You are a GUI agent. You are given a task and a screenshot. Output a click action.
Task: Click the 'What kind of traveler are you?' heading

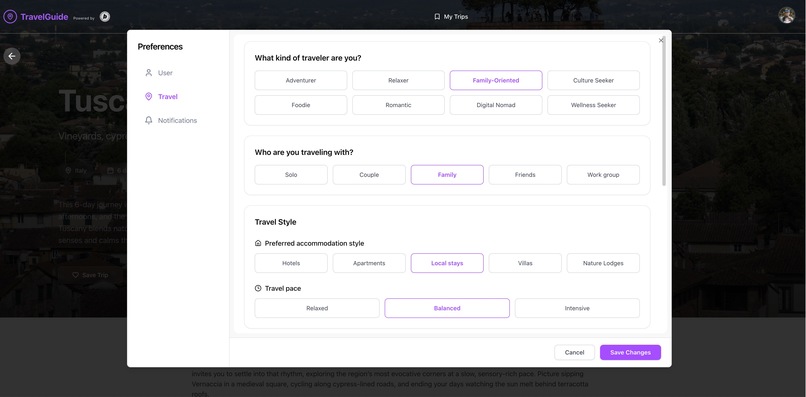click(308, 58)
